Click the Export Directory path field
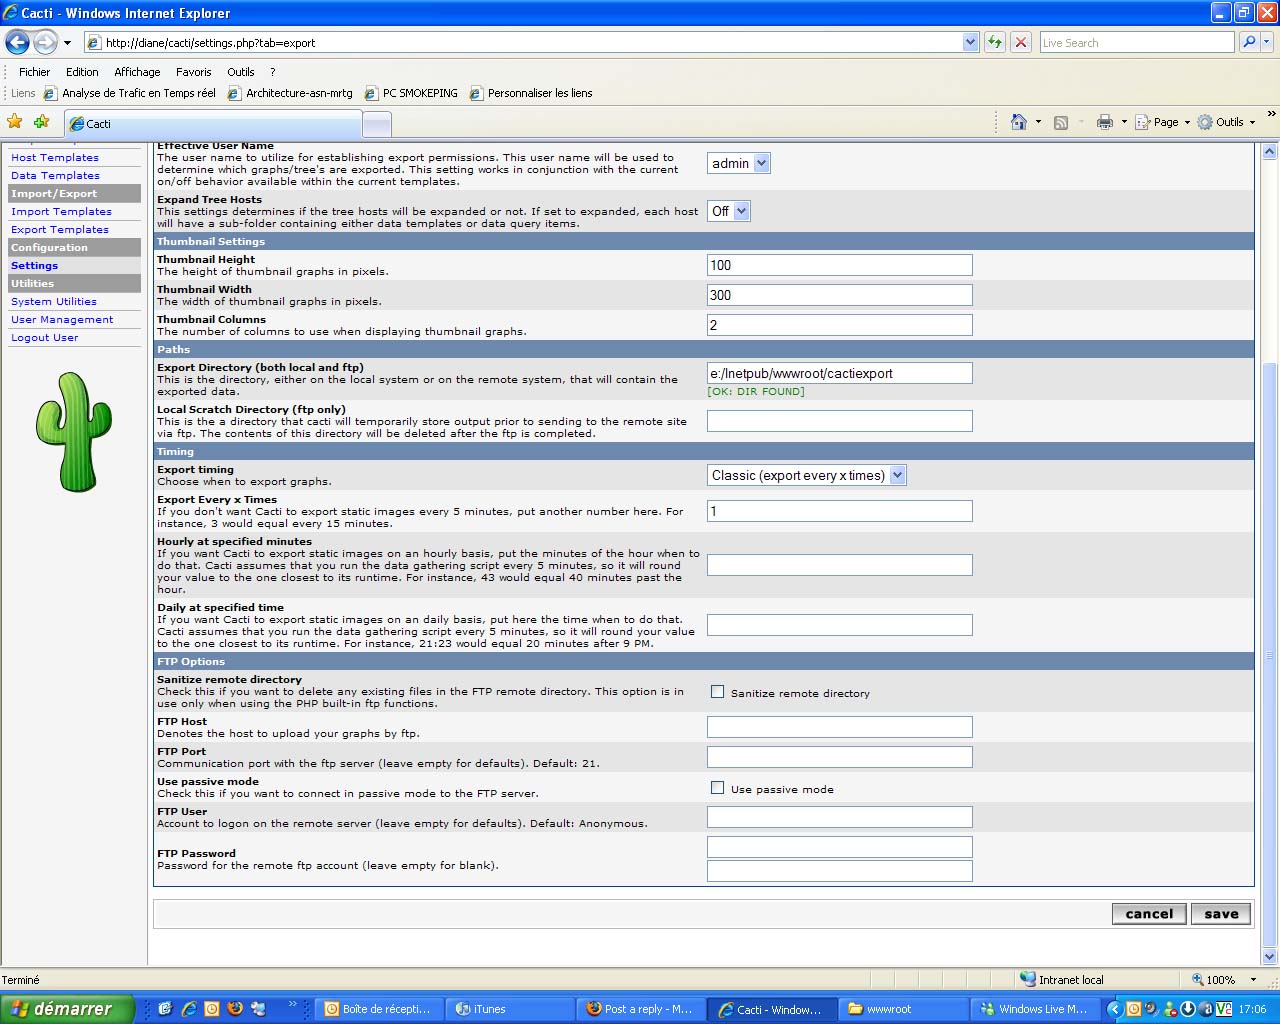The height and width of the screenshot is (1024, 1280). coord(840,373)
